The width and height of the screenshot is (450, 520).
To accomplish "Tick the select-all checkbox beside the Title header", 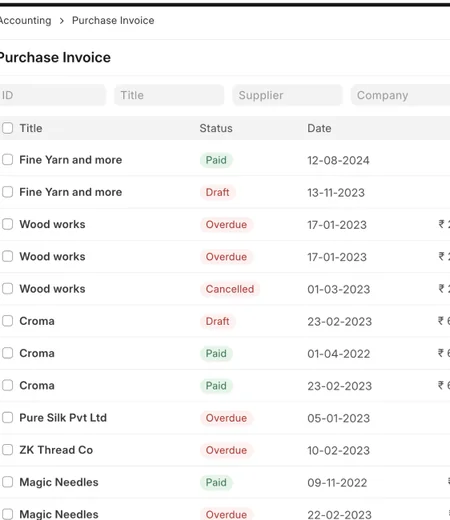I will 7,128.
